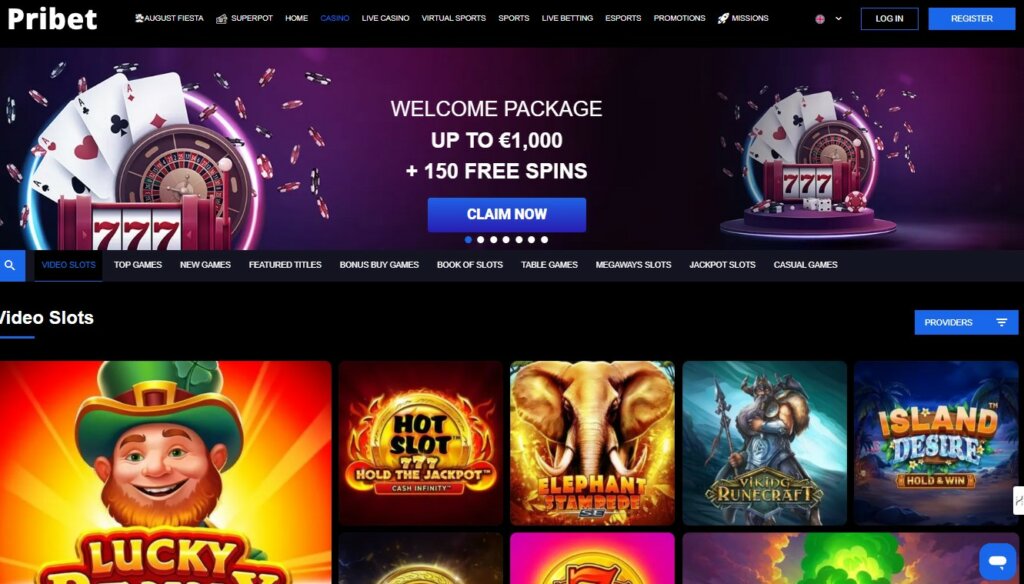
Task: Select the last banner carousel dot
Action: tap(545, 240)
